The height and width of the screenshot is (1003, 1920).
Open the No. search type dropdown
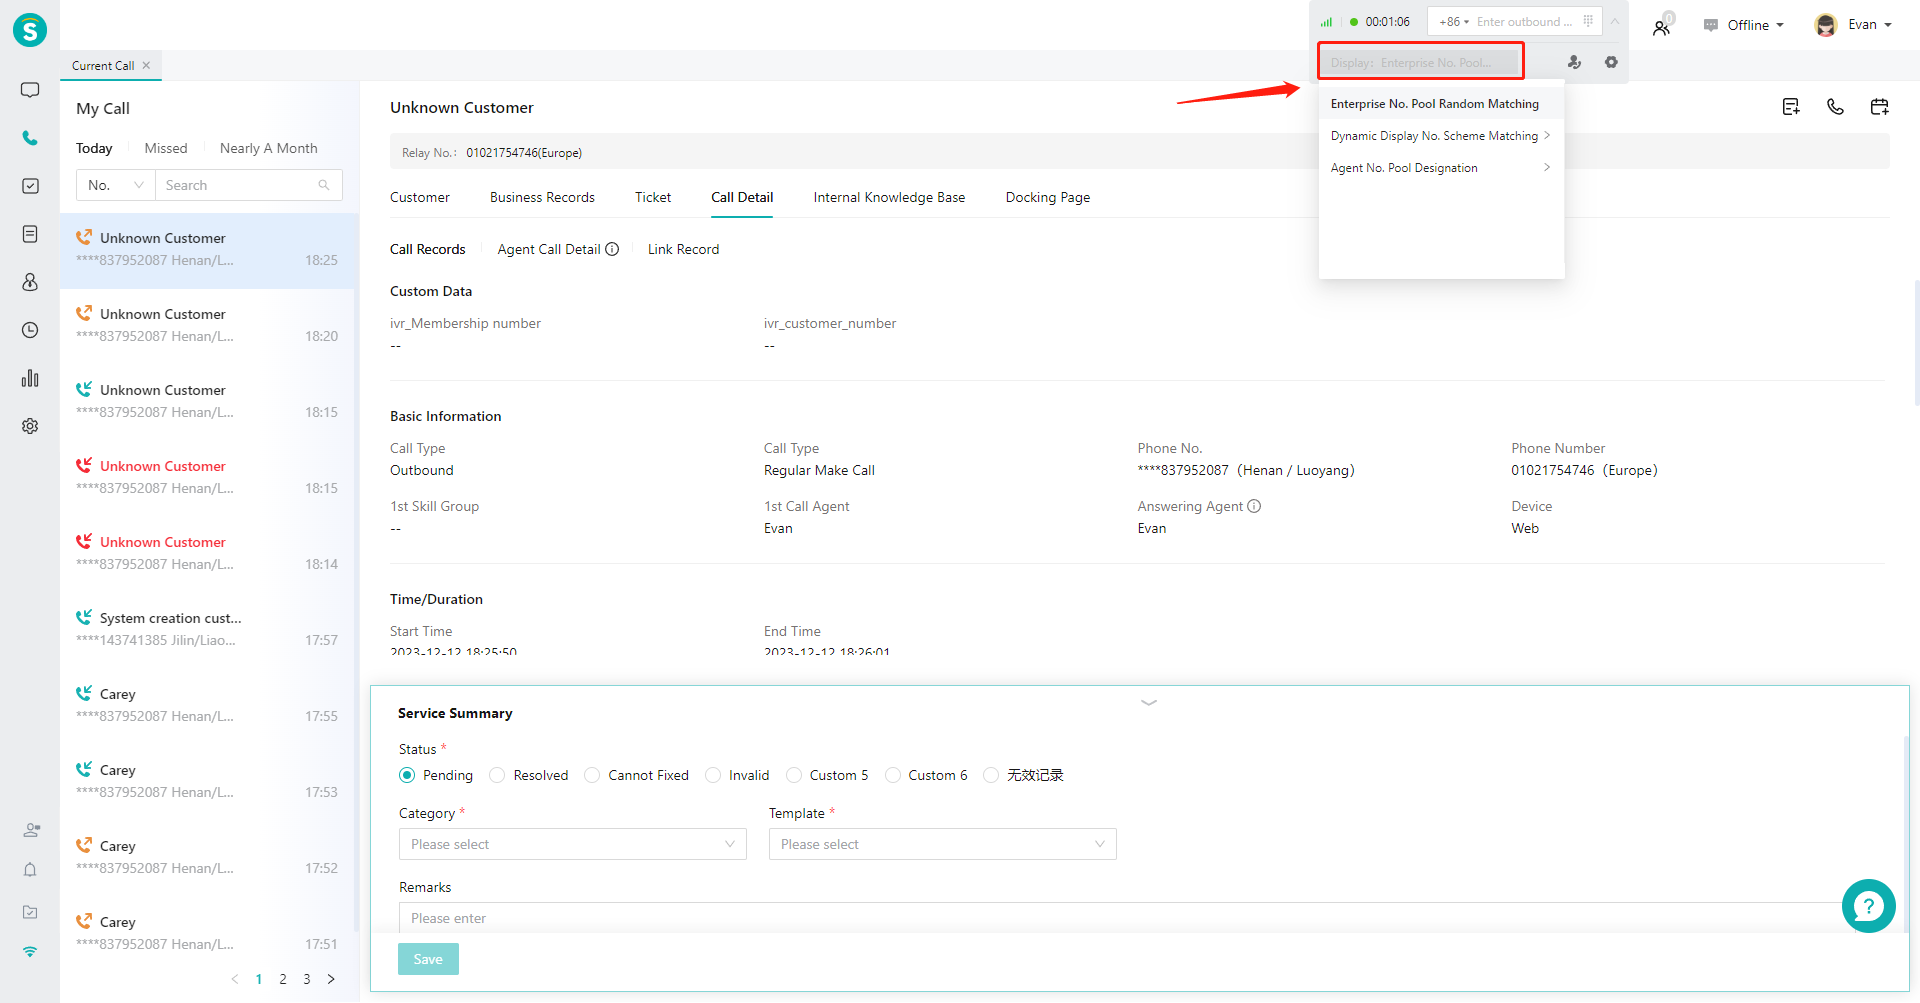click(116, 185)
